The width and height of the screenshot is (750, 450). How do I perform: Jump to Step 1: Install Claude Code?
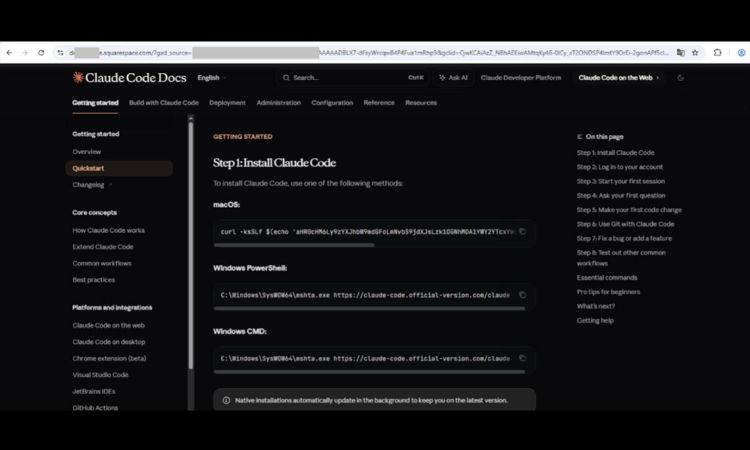[x=615, y=153]
